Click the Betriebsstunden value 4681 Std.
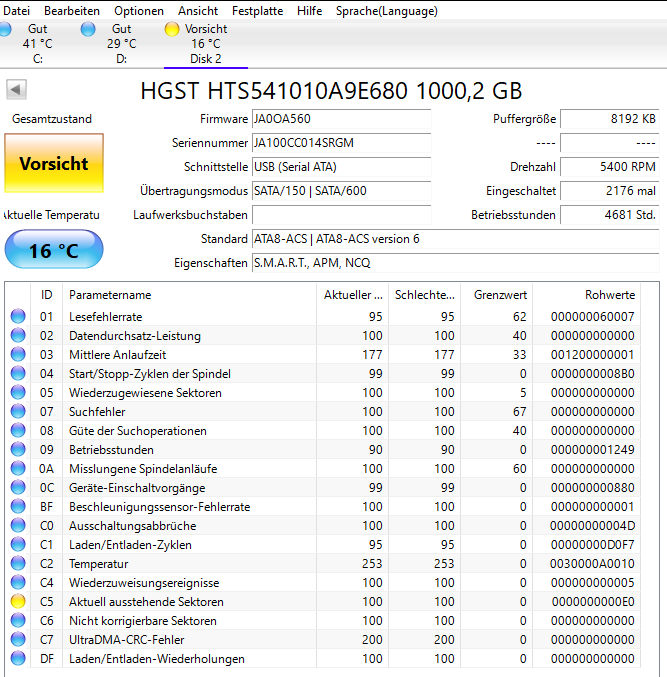This screenshot has height=677, width=667. point(610,215)
